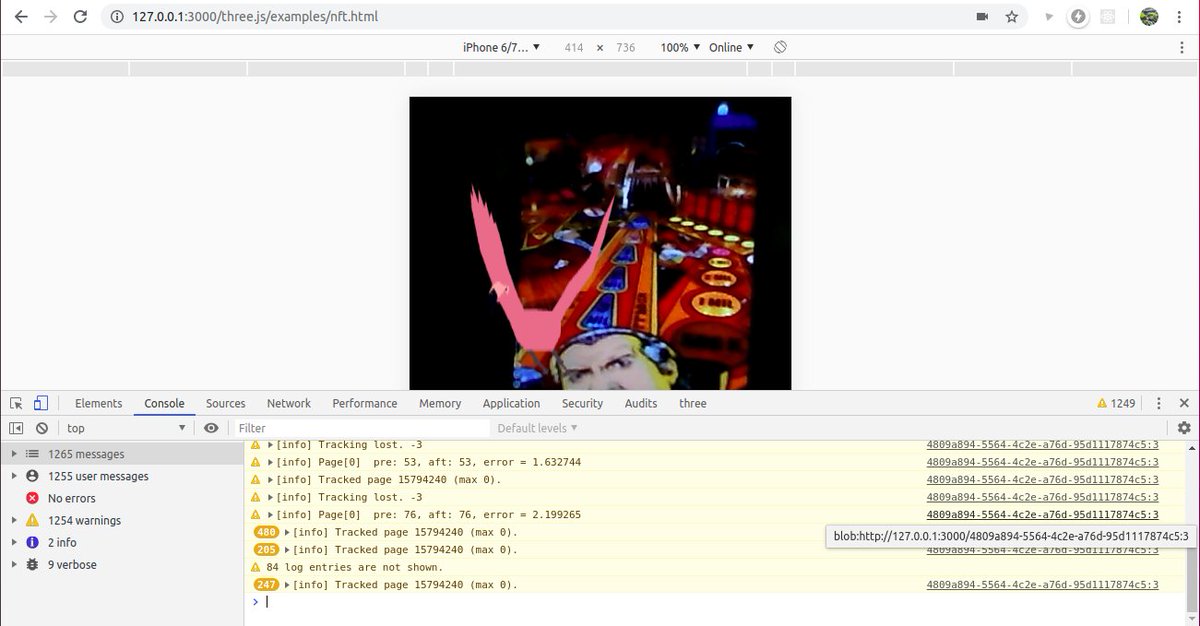Reload the nft.html page
Image resolution: width=1200 pixels, height=626 pixels.
coord(79,16)
